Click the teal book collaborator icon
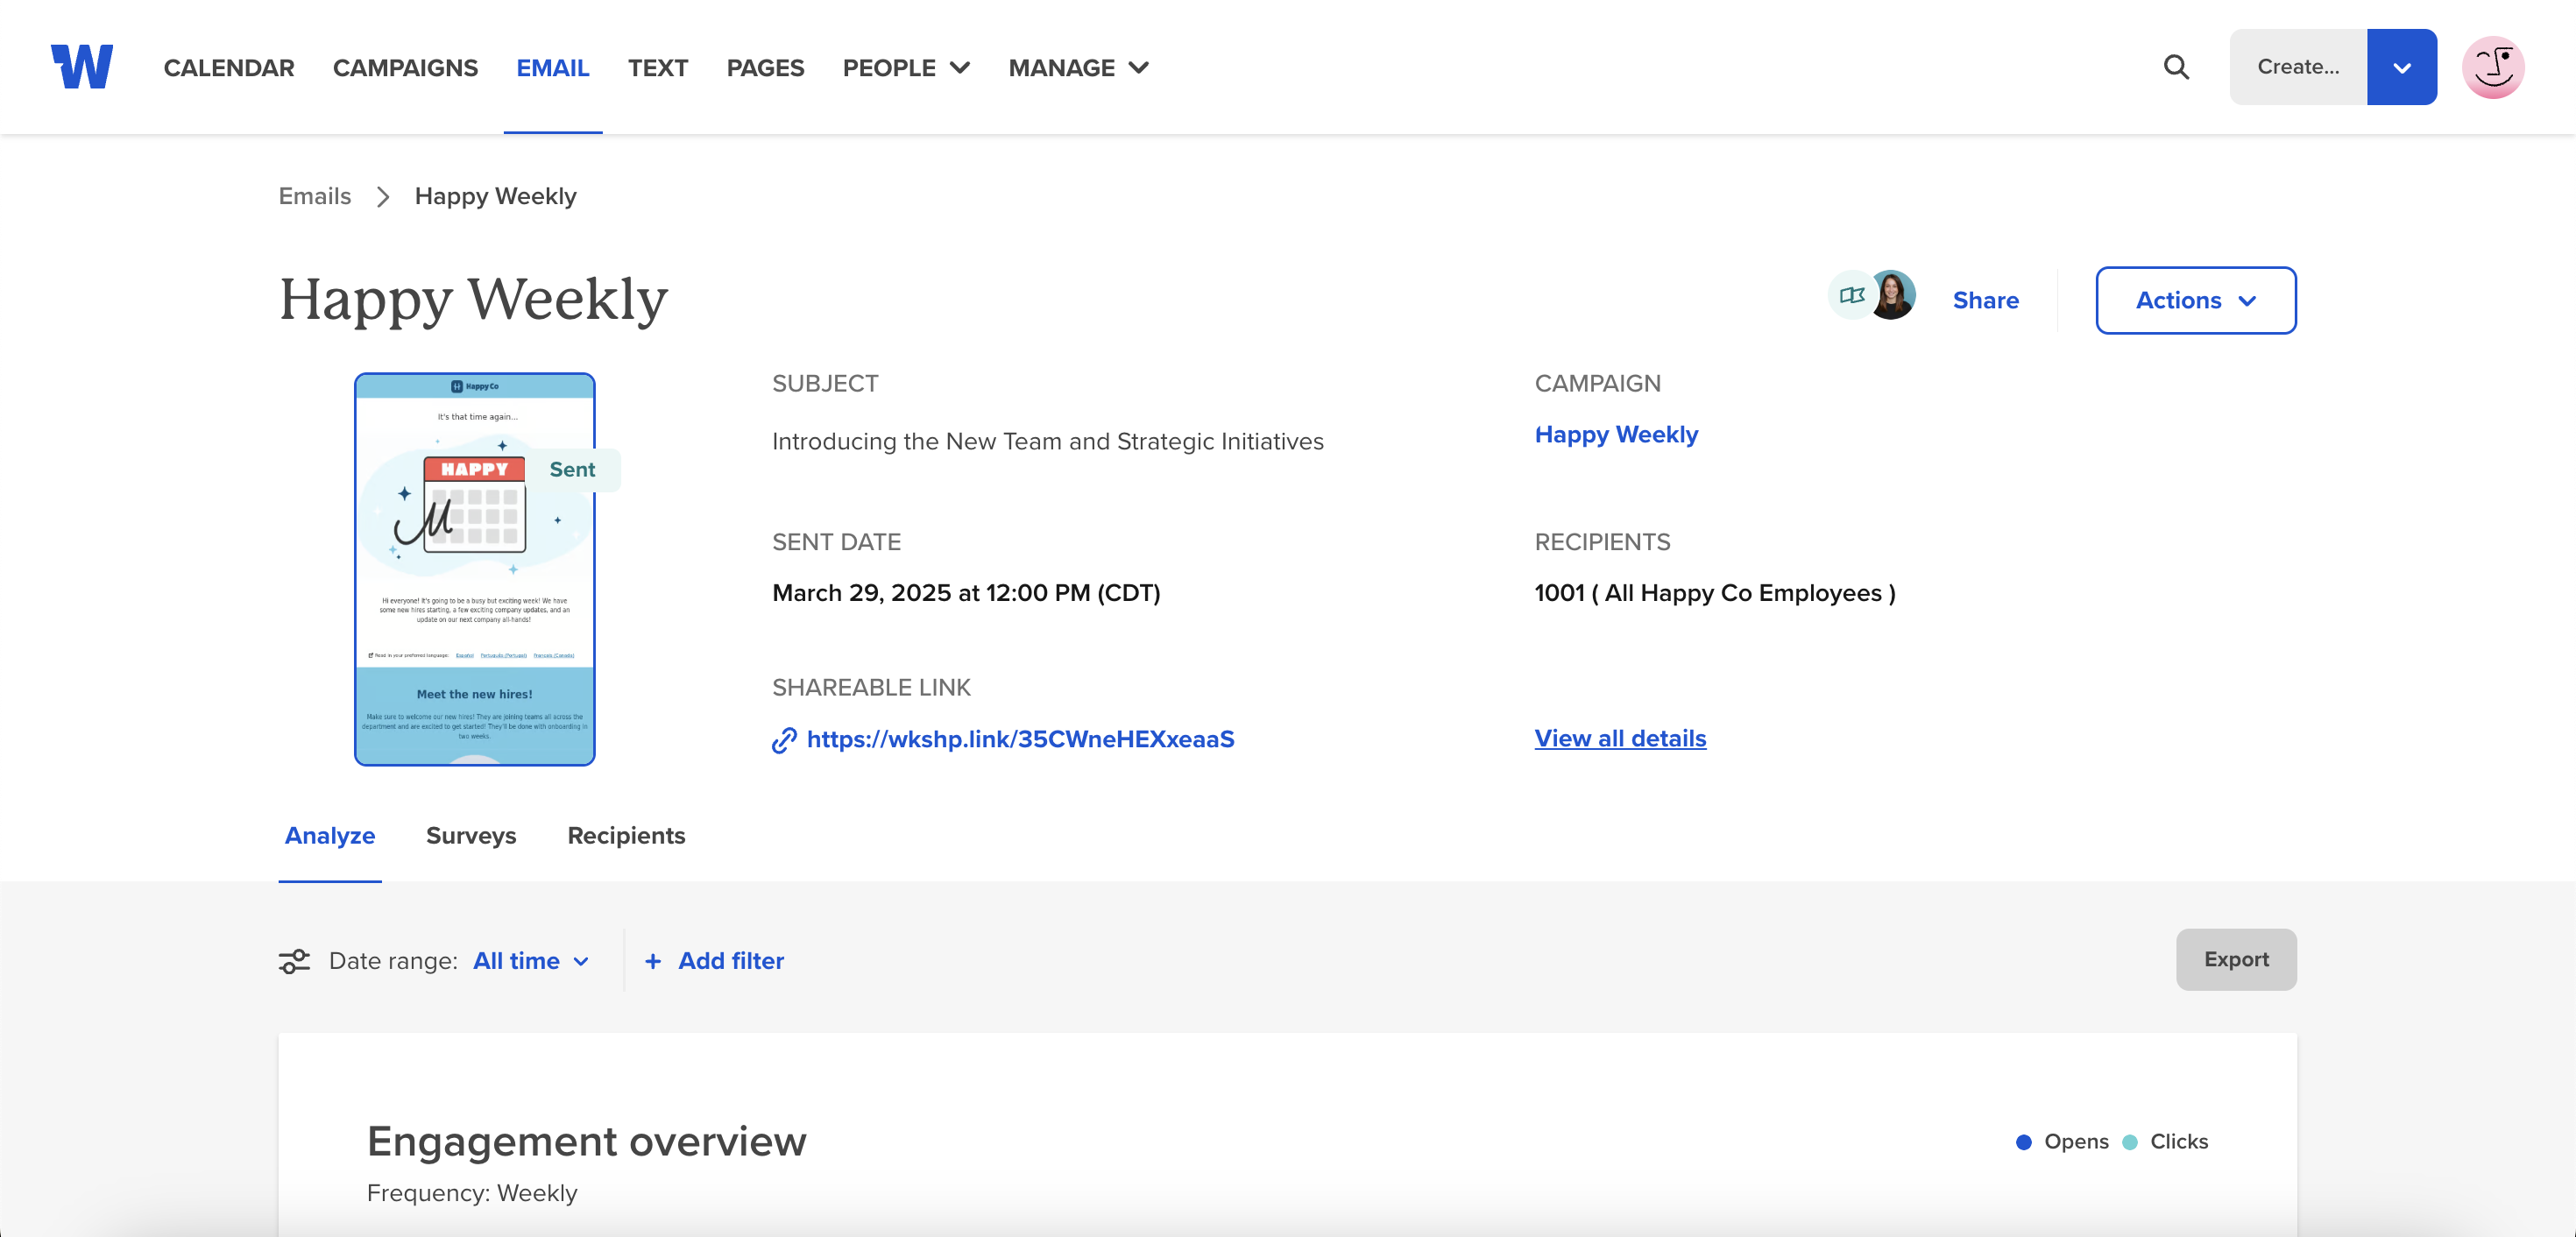The height and width of the screenshot is (1237, 2576). pos(1852,295)
